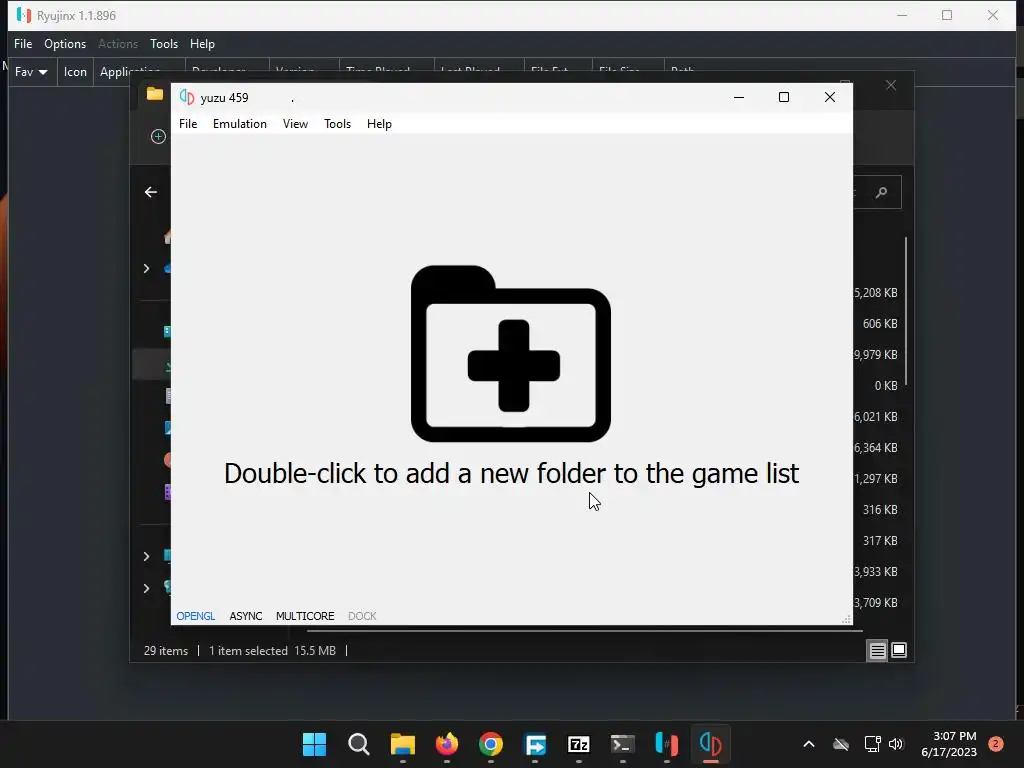Open the Ryujinx Help menu
The height and width of the screenshot is (768, 1024).
point(202,44)
